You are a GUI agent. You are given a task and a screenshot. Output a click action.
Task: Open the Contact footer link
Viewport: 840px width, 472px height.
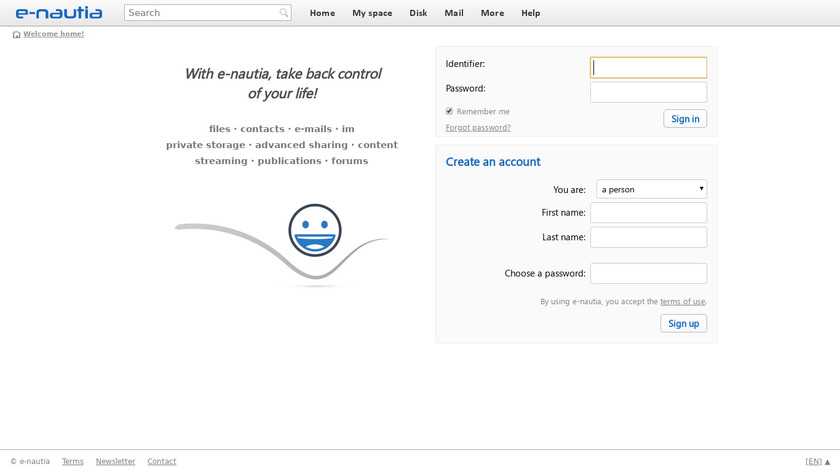tap(161, 461)
